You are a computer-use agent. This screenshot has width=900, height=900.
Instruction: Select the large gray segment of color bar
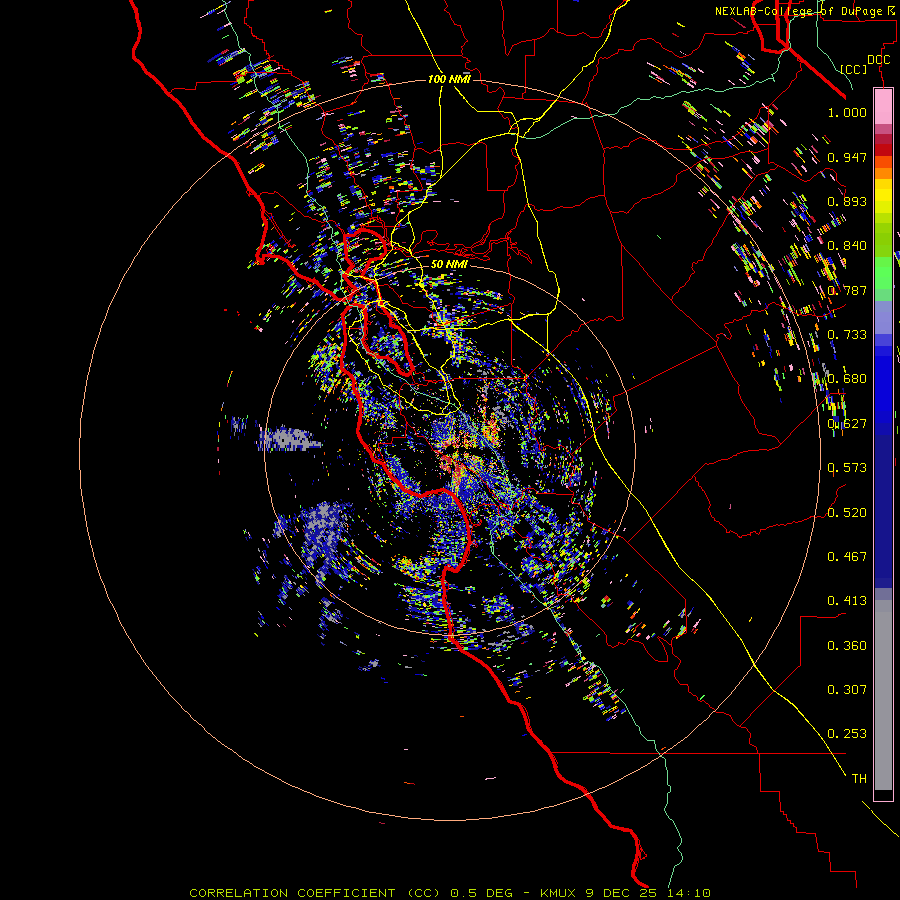[x=883, y=695]
